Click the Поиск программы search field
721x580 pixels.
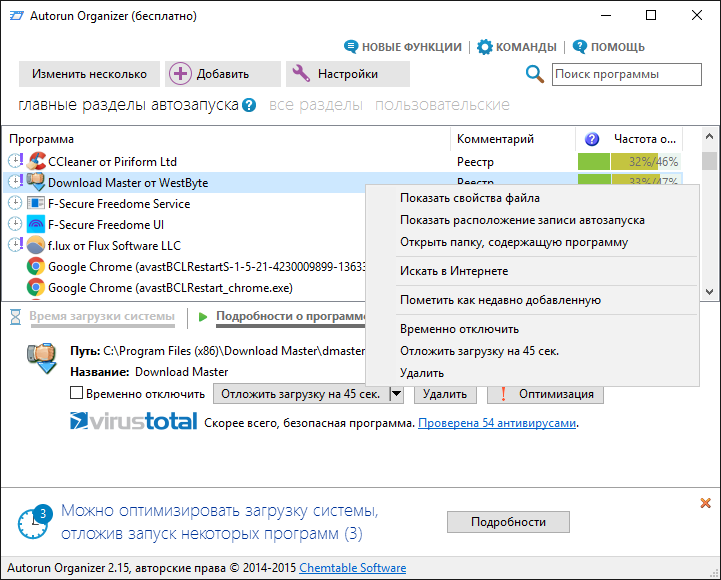tap(627, 74)
